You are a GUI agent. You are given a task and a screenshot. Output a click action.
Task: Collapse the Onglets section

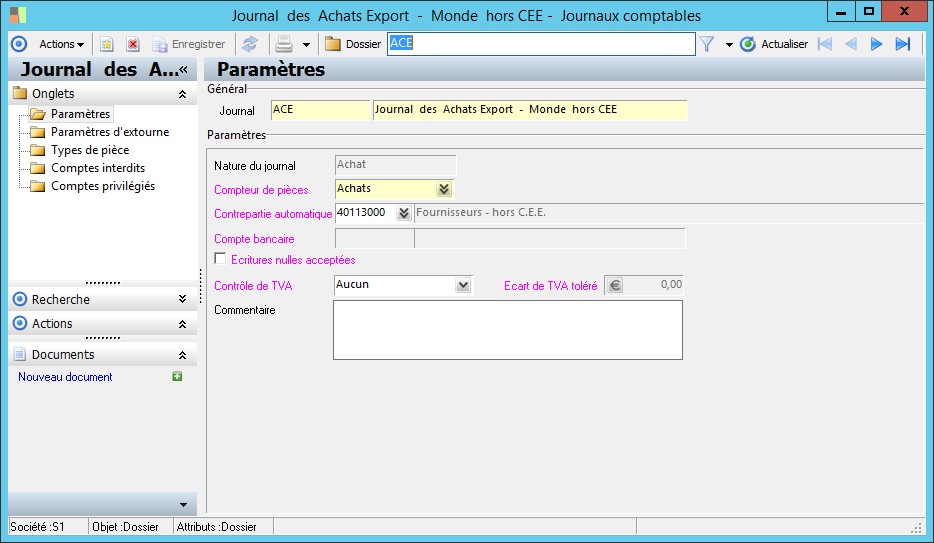[182, 94]
